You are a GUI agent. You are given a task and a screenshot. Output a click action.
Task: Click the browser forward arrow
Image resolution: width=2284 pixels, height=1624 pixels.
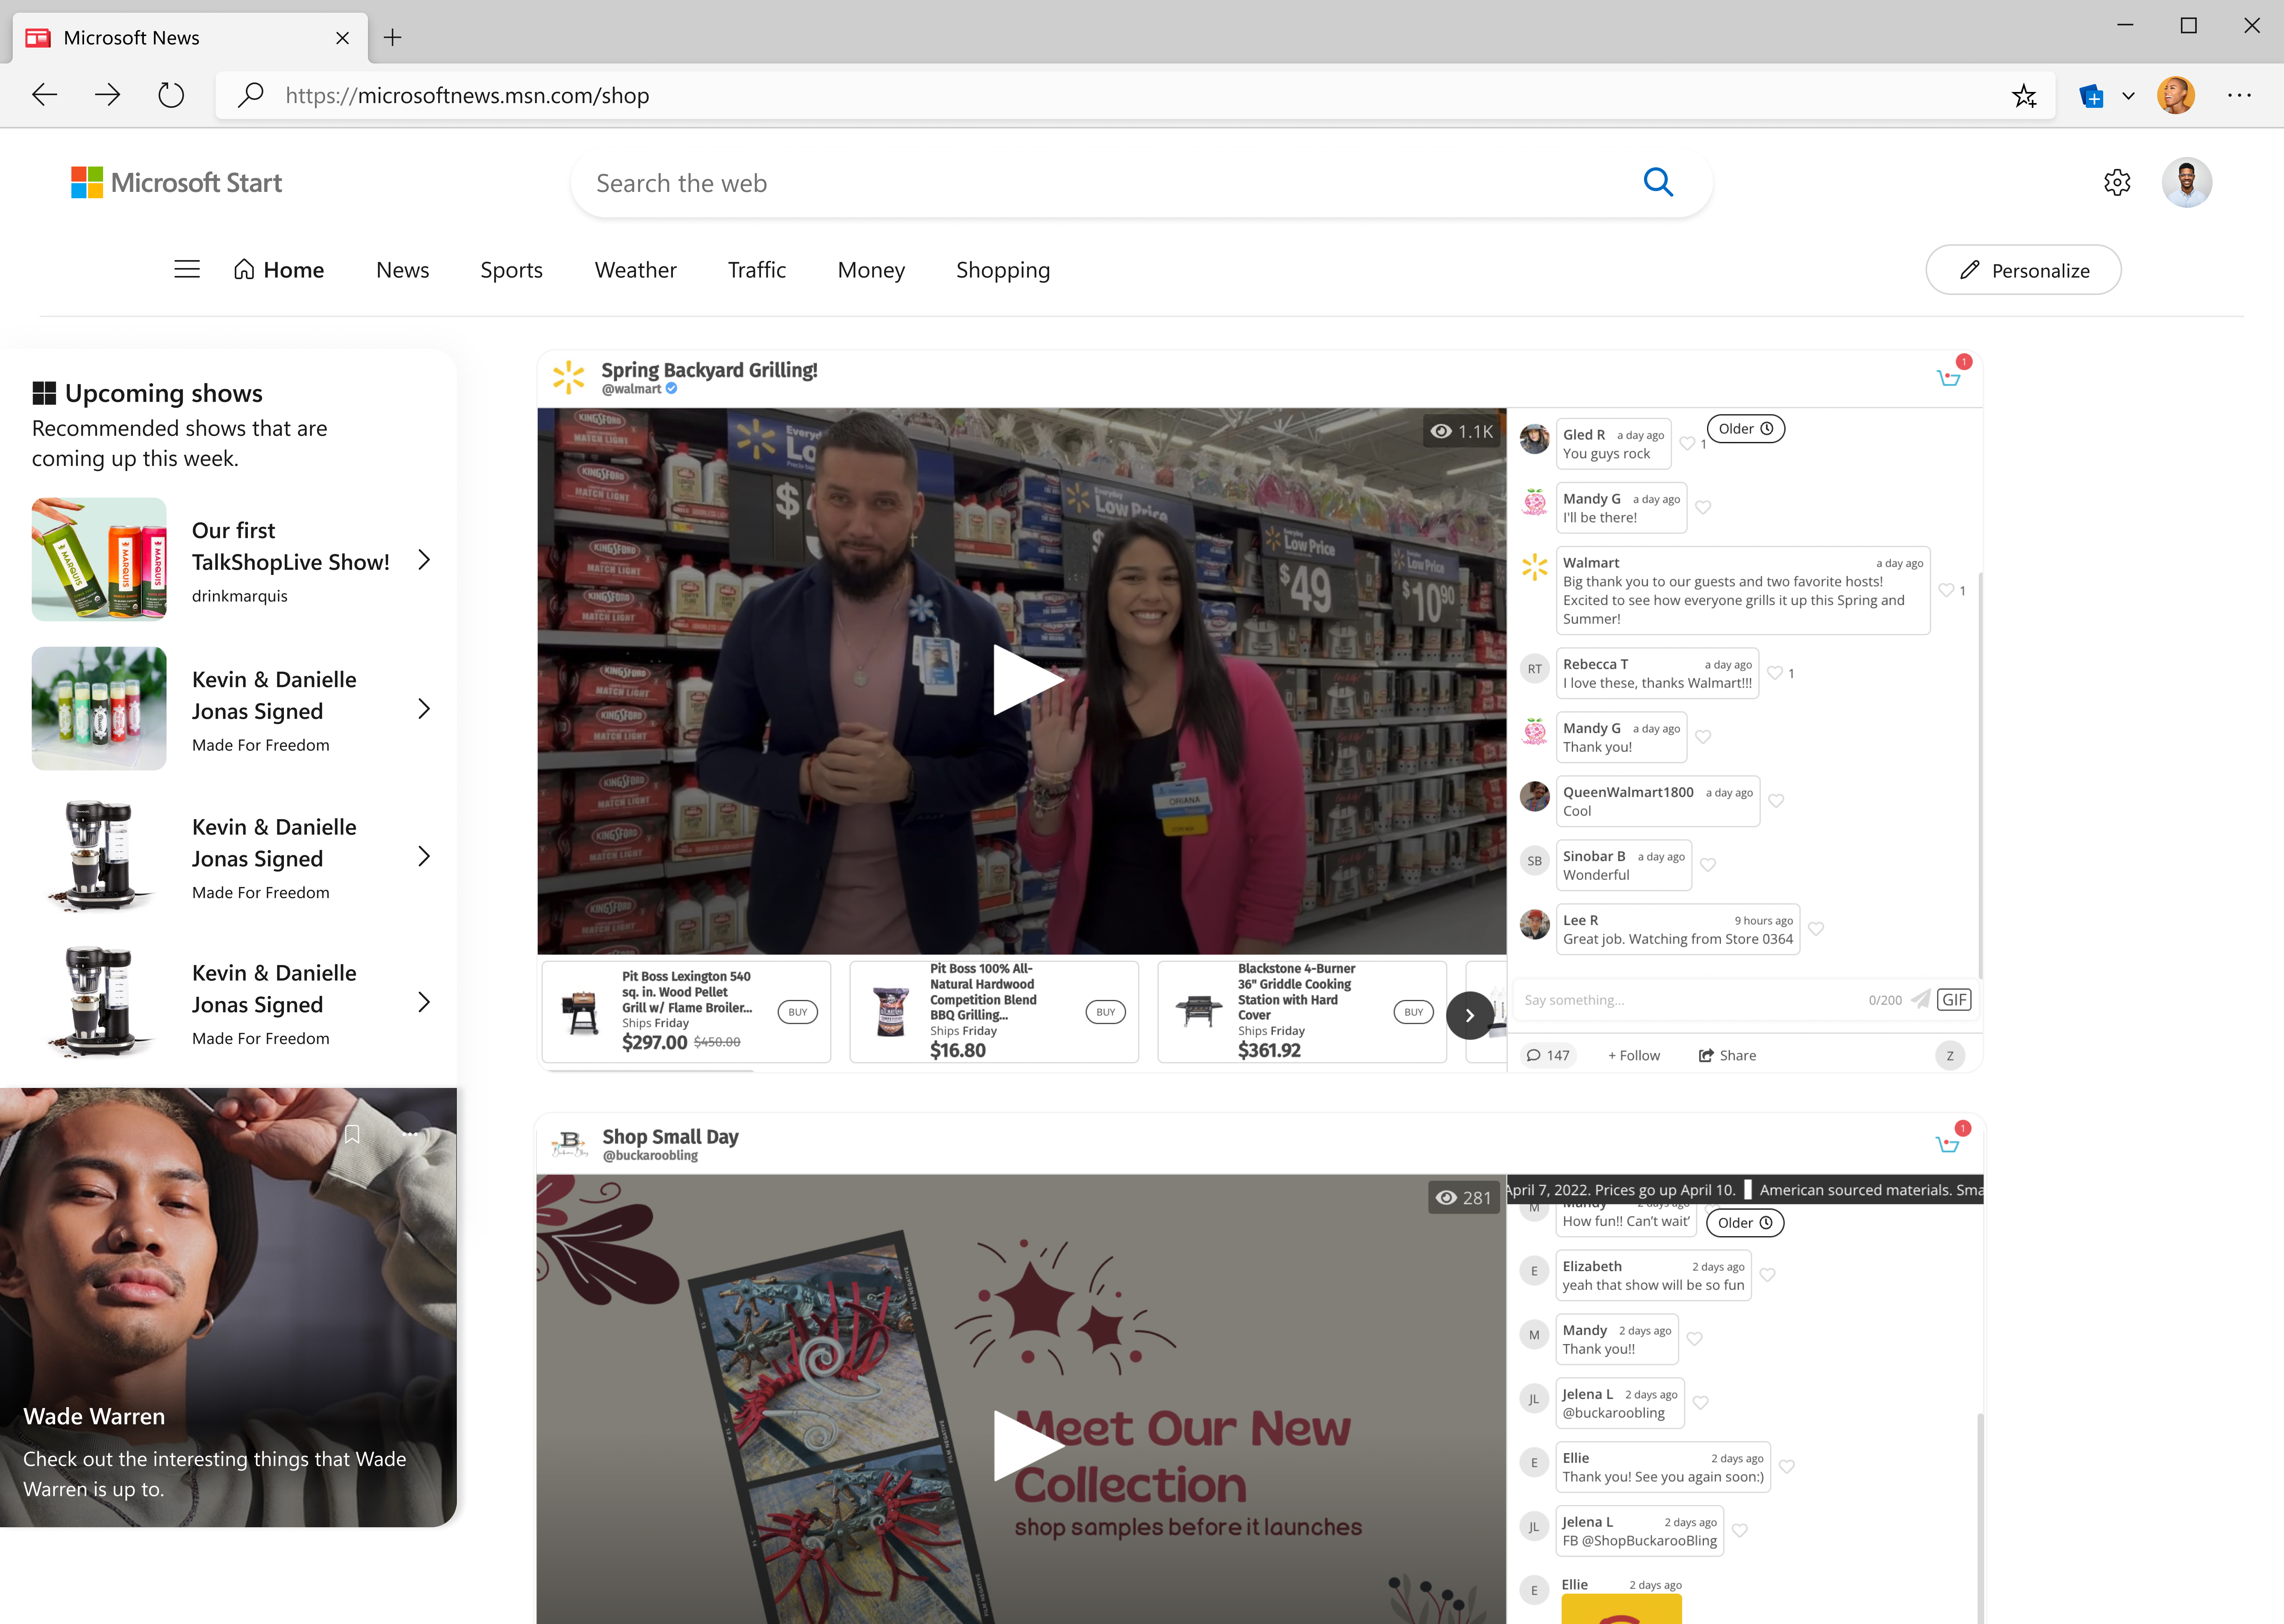coord(108,95)
